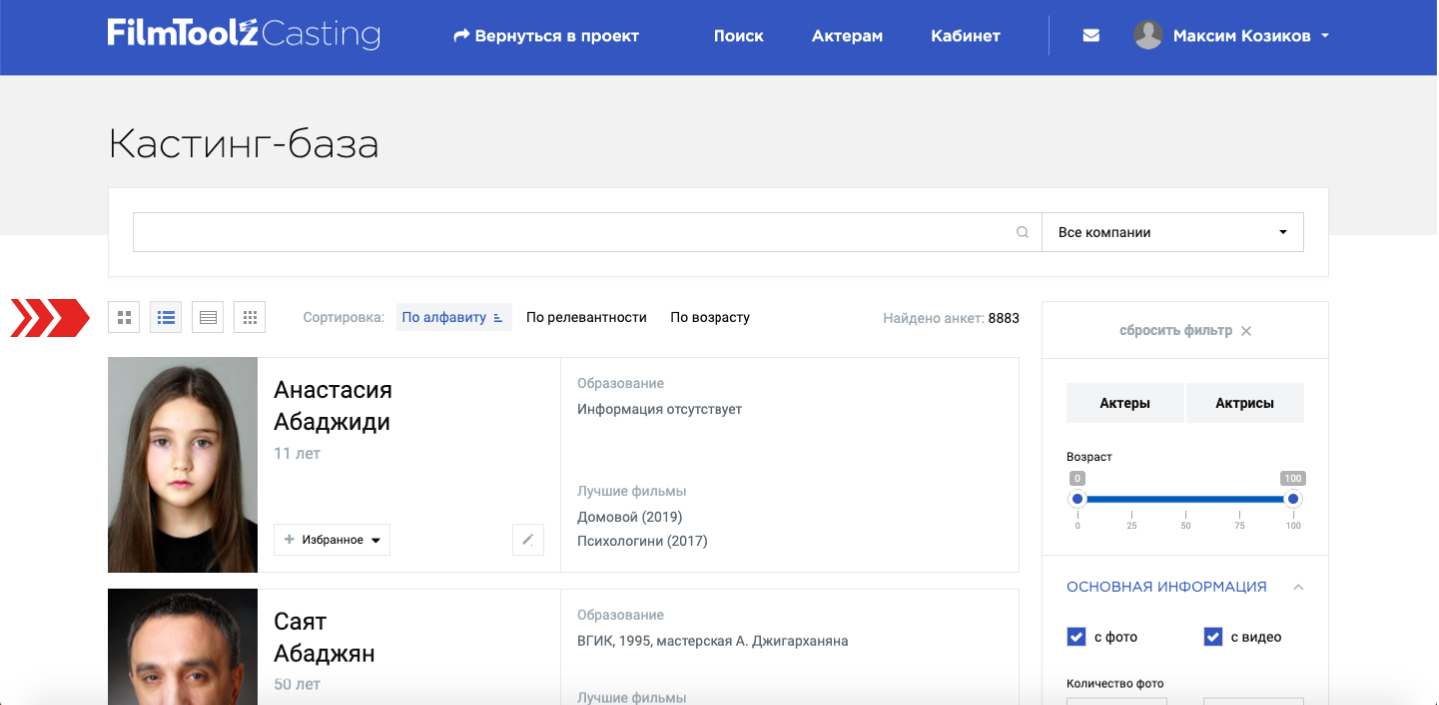The height and width of the screenshot is (705, 1439).
Task: Click film Психологини (2017)
Action: click(642, 541)
